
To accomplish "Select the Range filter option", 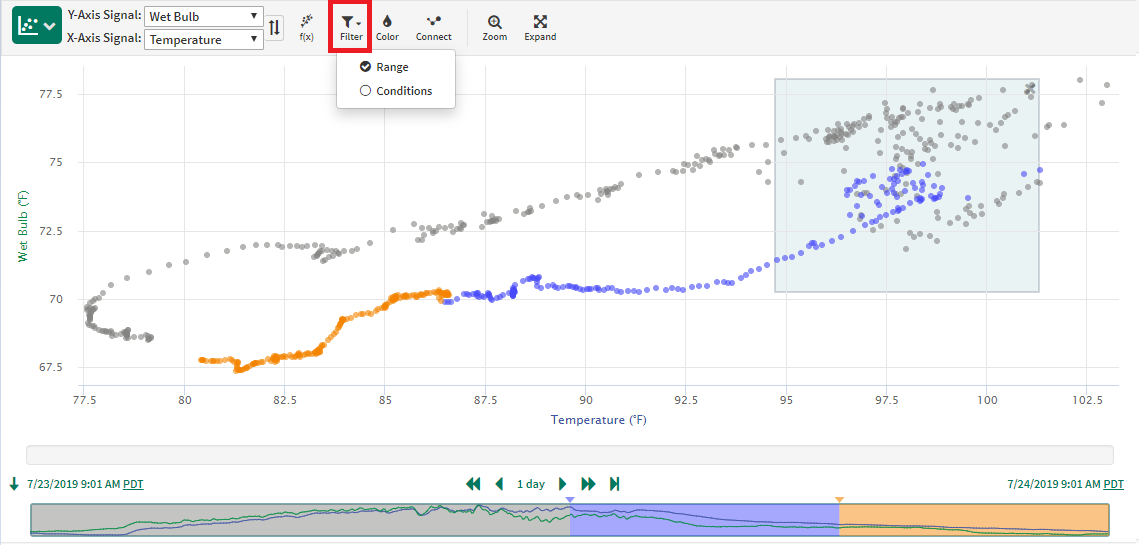I will click(x=391, y=67).
